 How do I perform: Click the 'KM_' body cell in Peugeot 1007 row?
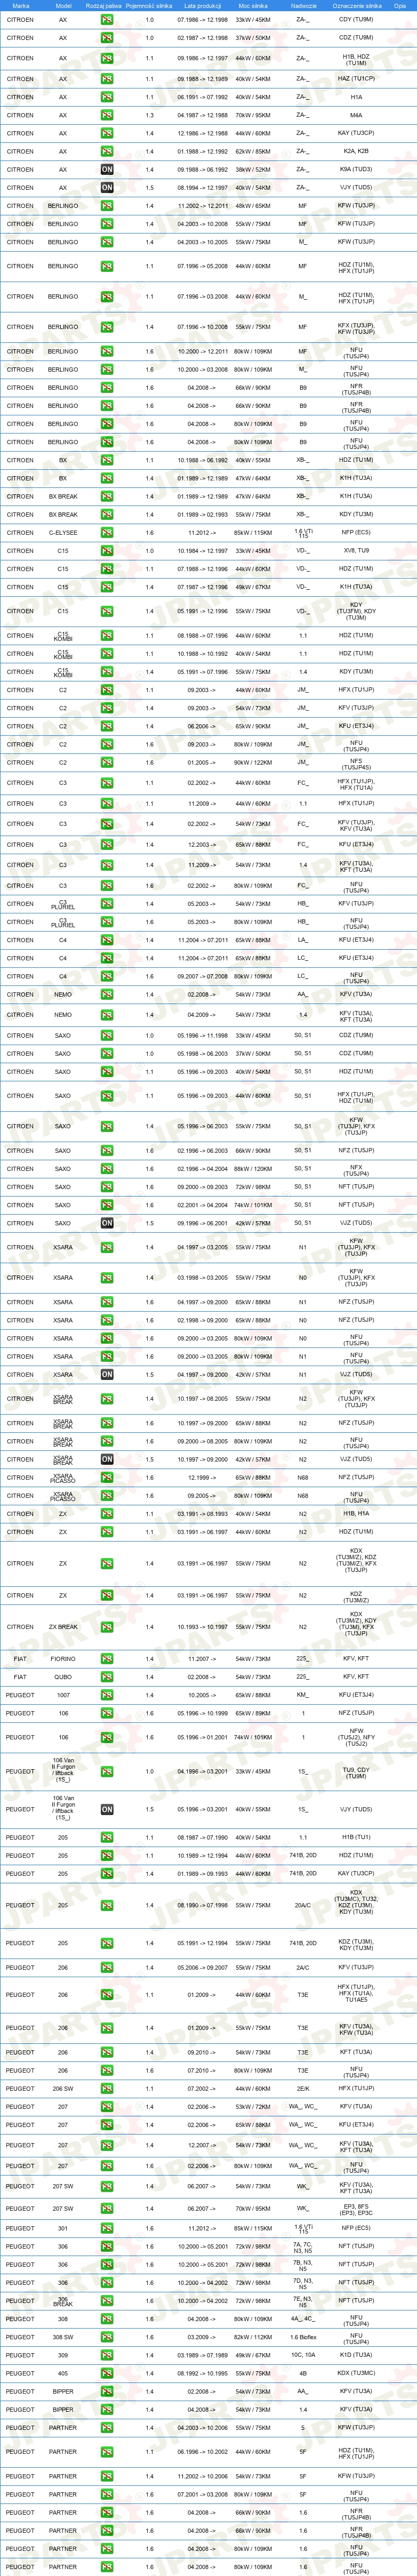[303, 1695]
